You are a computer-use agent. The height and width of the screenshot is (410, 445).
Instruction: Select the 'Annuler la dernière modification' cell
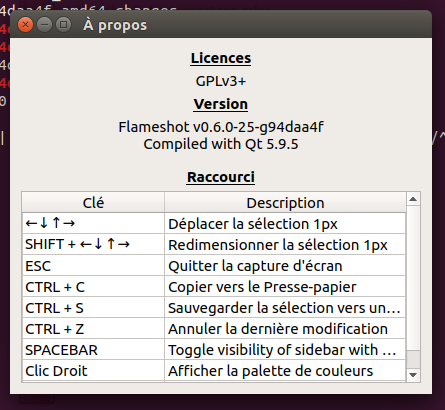coord(285,329)
